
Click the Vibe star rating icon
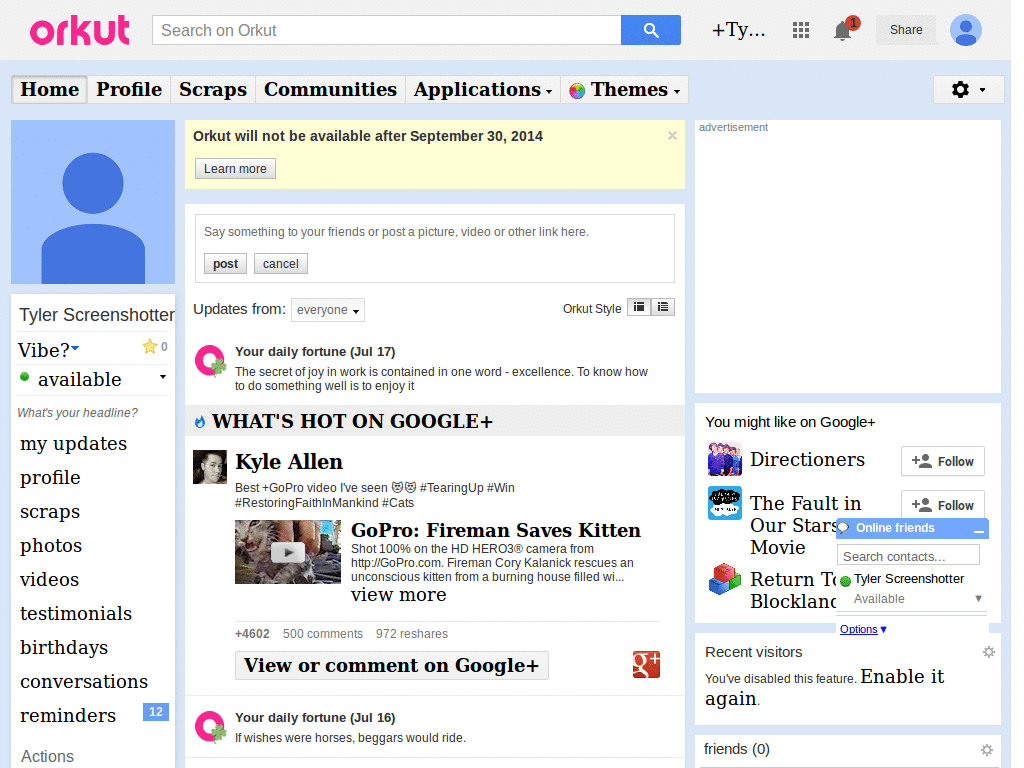pos(150,346)
